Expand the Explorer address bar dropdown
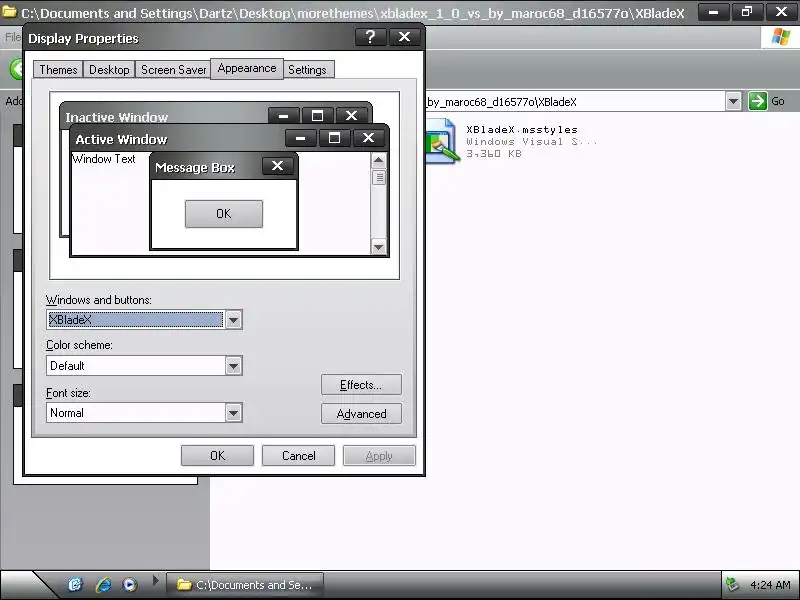This screenshot has width=800, height=600. click(x=733, y=101)
